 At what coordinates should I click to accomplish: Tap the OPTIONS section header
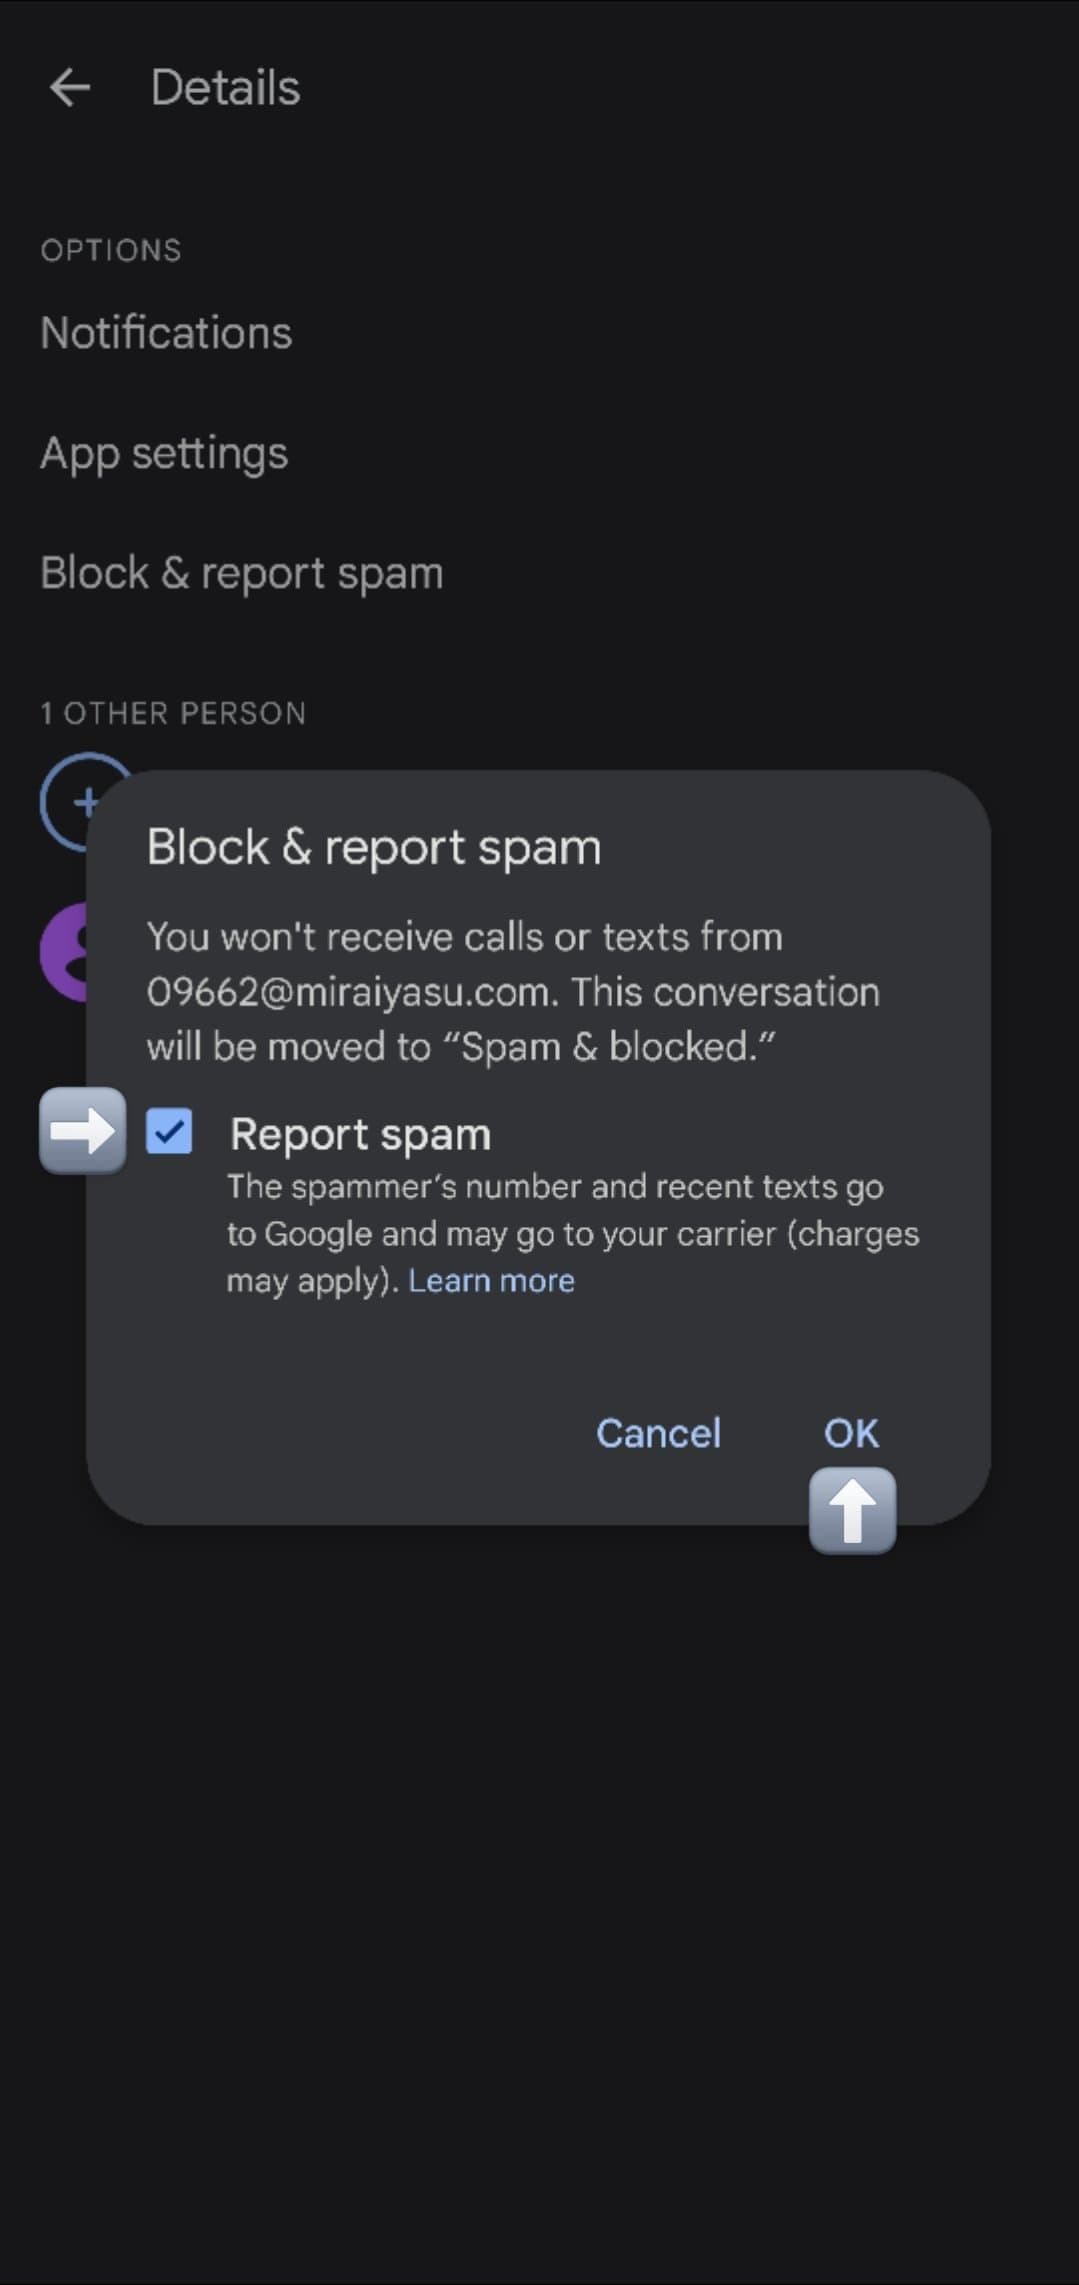click(x=111, y=250)
